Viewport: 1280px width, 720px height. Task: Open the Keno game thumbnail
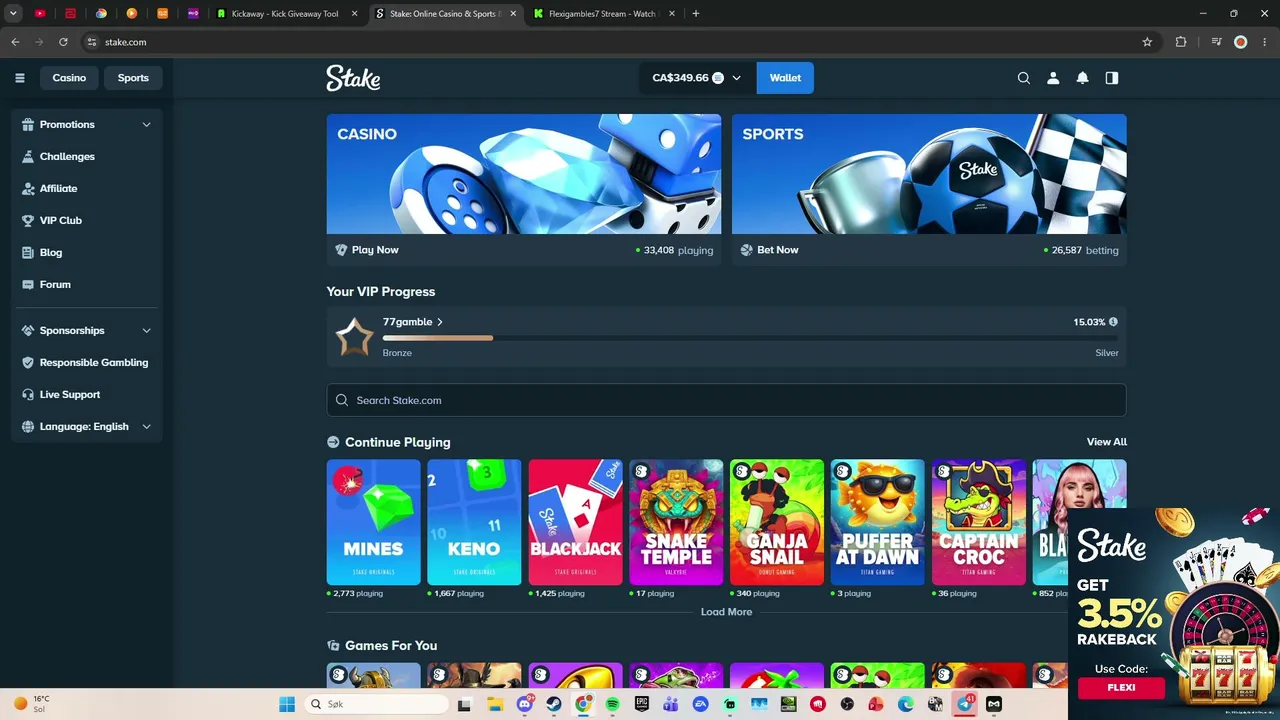tap(474, 522)
